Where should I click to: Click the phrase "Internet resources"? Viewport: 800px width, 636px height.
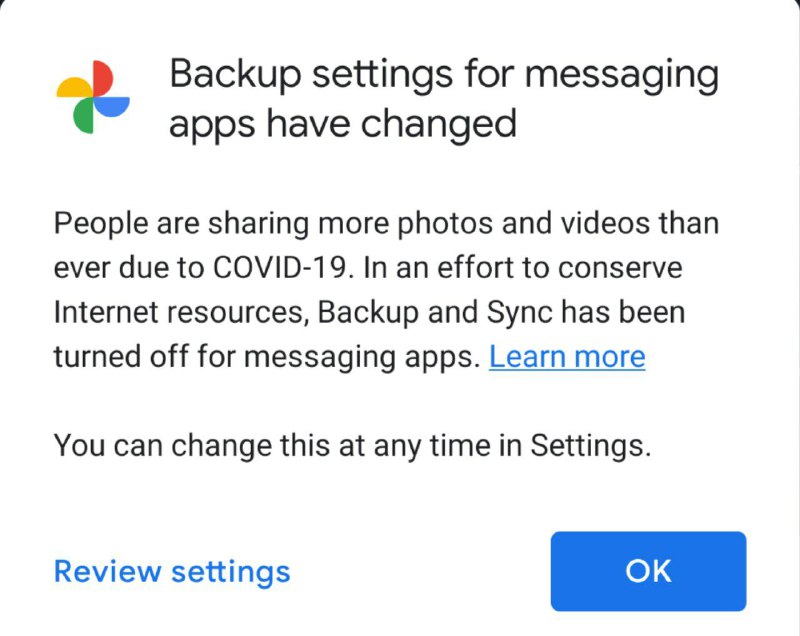pos(178,313)
